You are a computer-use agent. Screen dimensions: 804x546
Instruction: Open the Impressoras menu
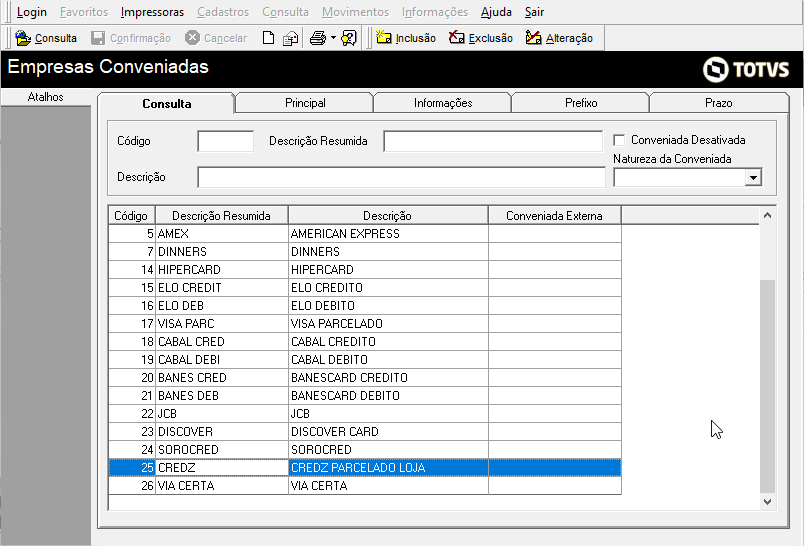(x=152, y=12)
